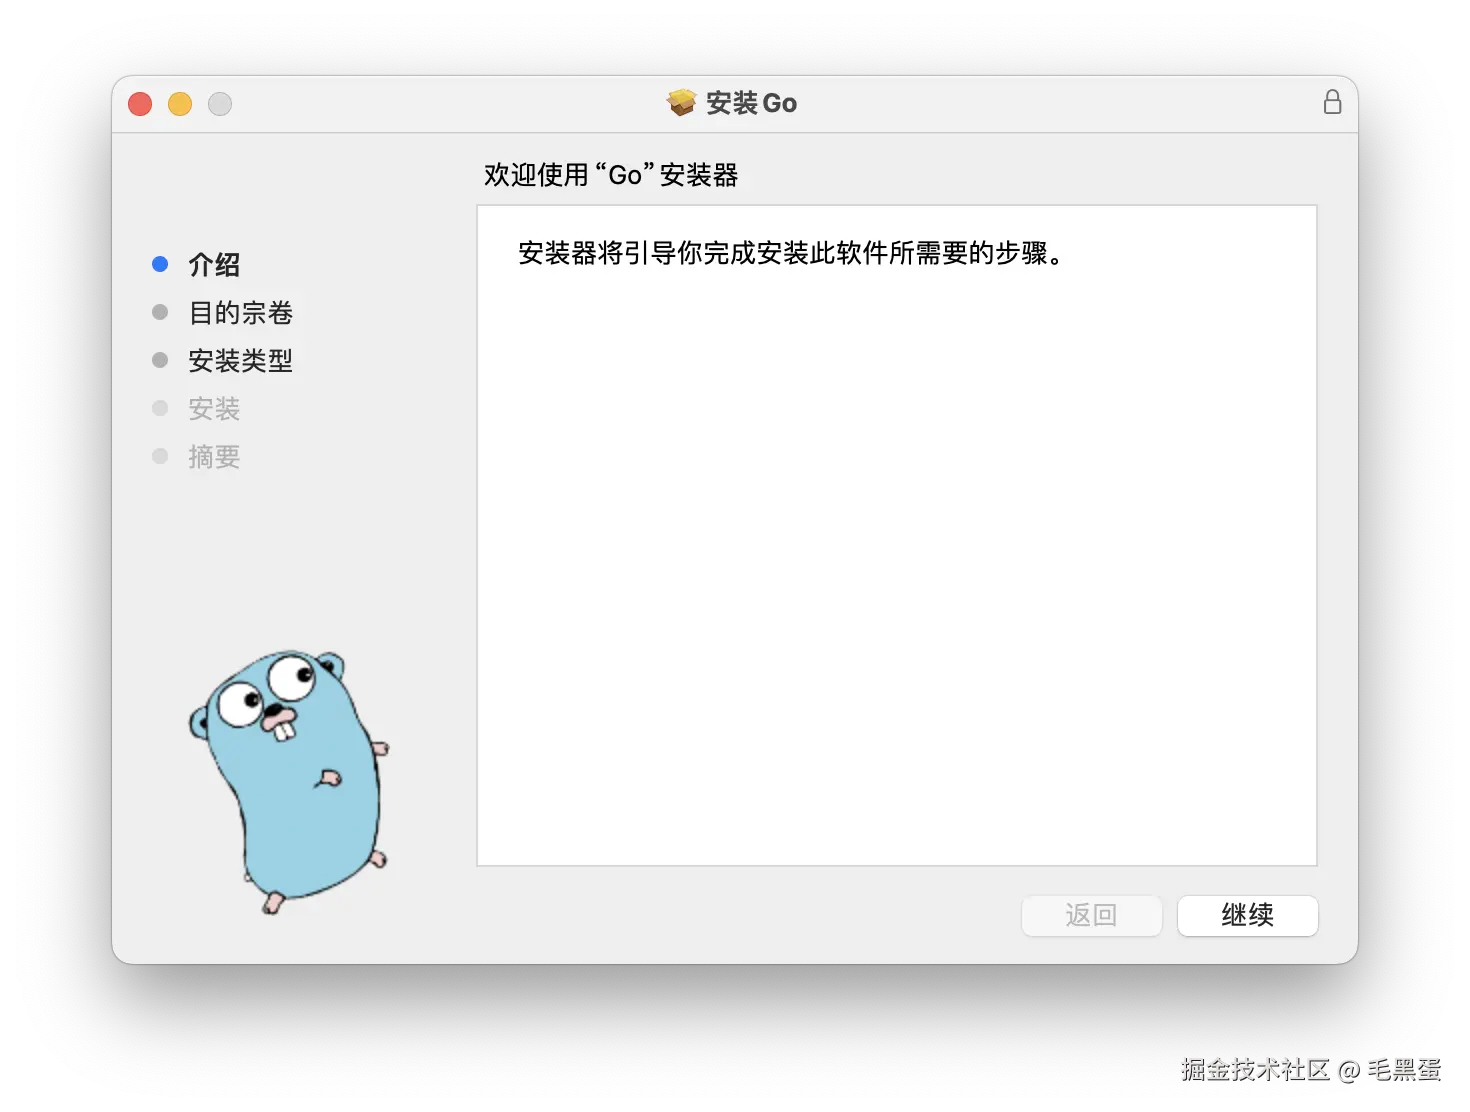Click the 继续 button to proceed

pos(1247,915)
